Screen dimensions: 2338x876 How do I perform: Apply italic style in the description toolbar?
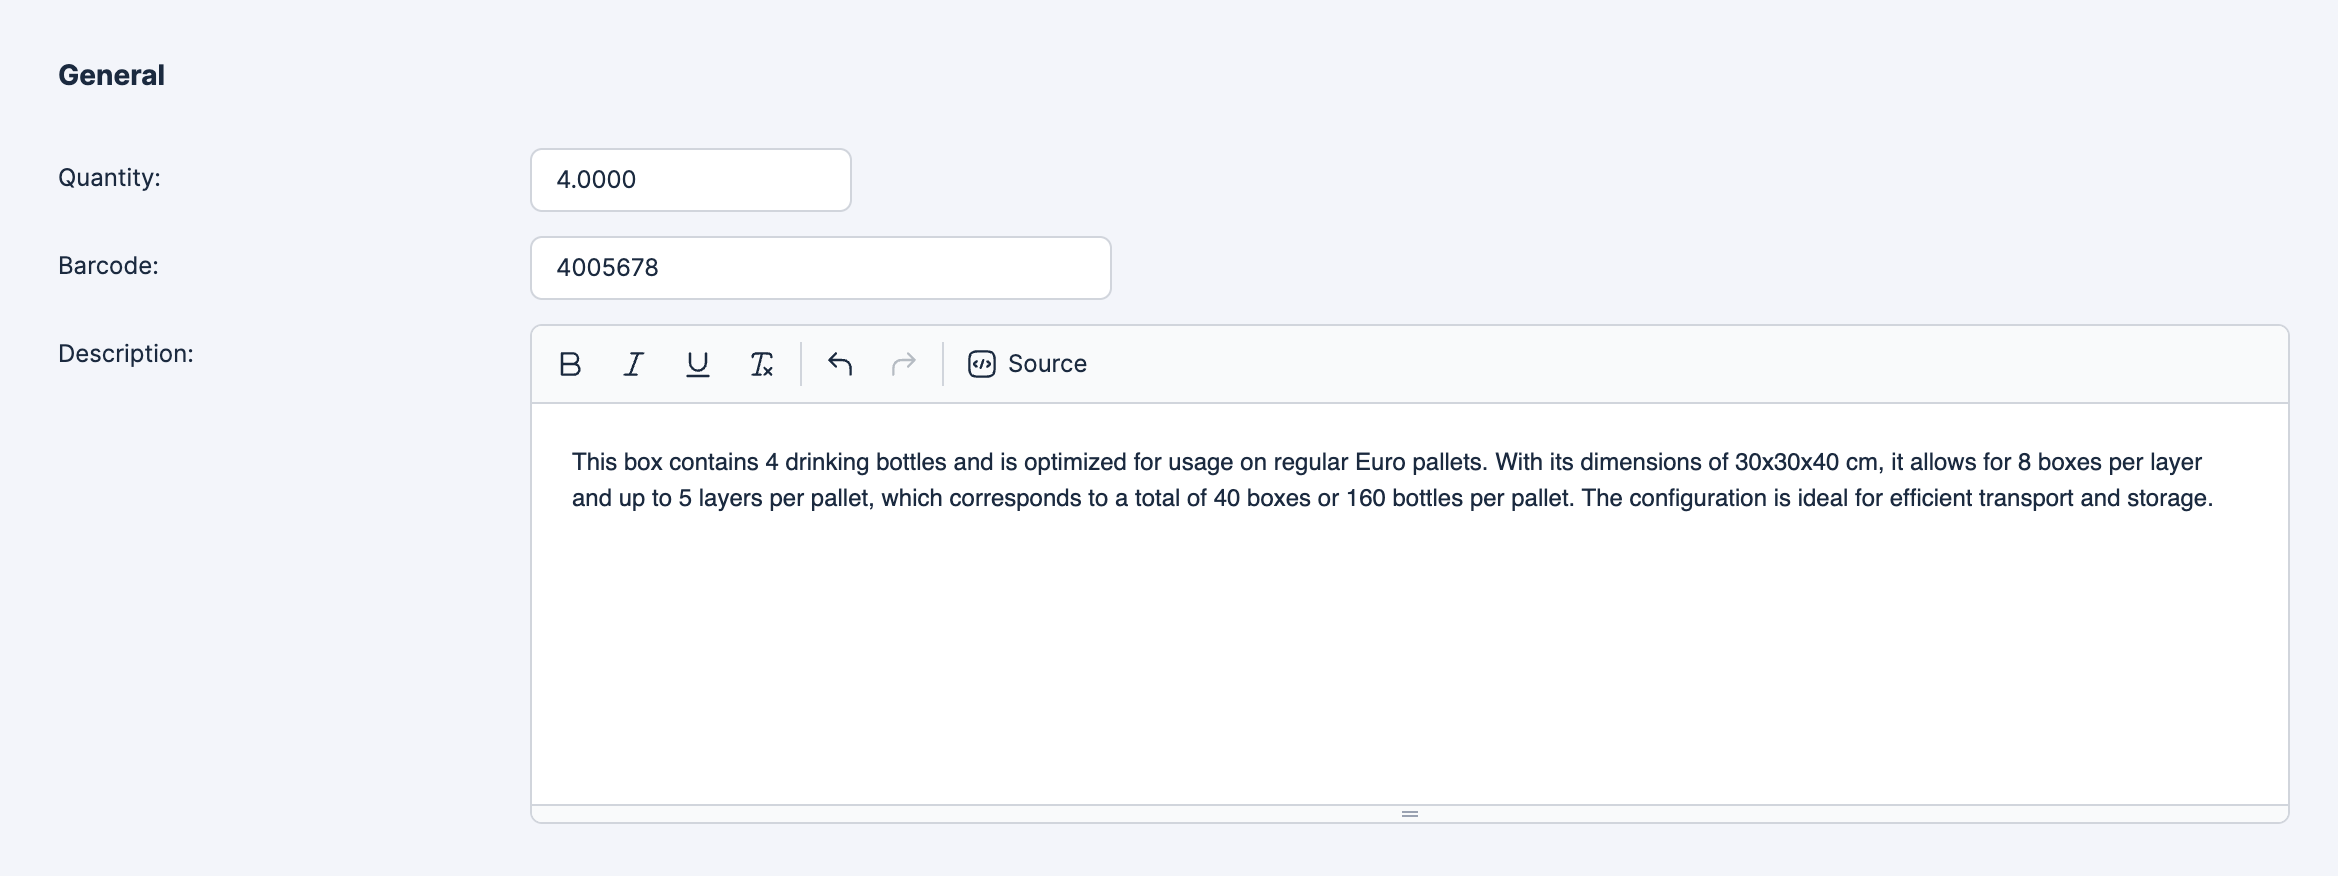pos(633,364)
